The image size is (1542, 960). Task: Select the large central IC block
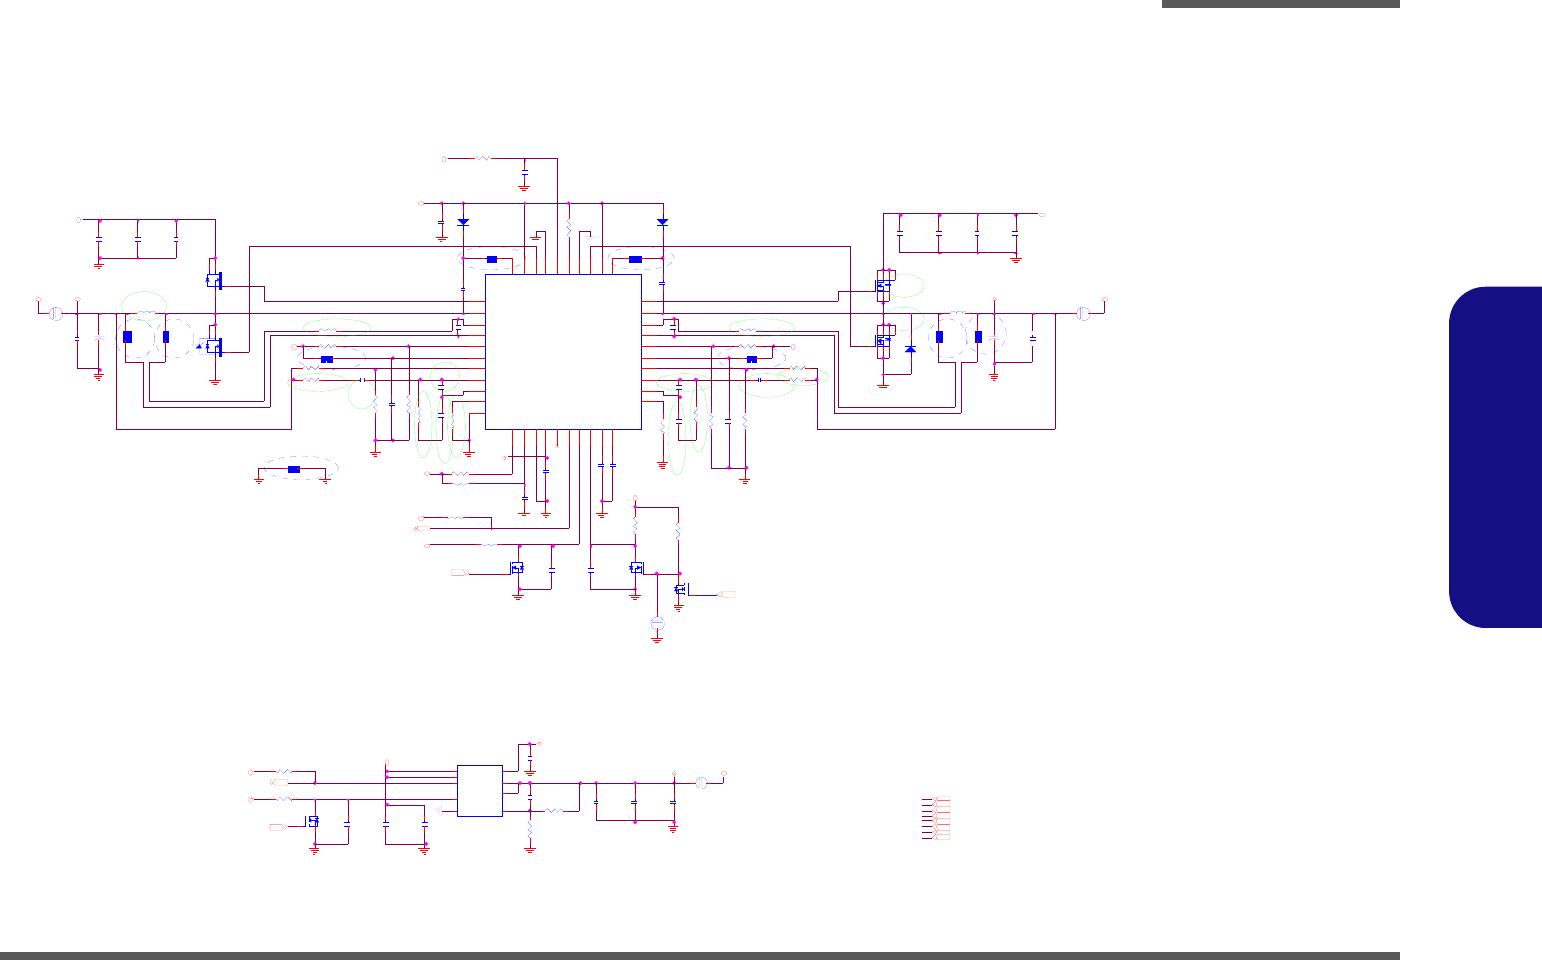coord(563,352)
